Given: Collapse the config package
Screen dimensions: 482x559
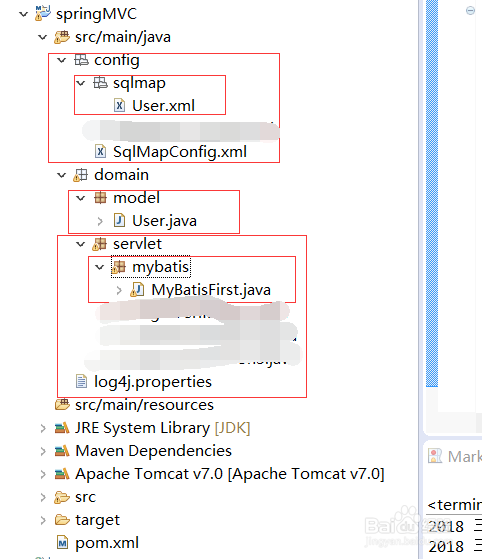Looking at the screenshot, I should click(62, 60).
